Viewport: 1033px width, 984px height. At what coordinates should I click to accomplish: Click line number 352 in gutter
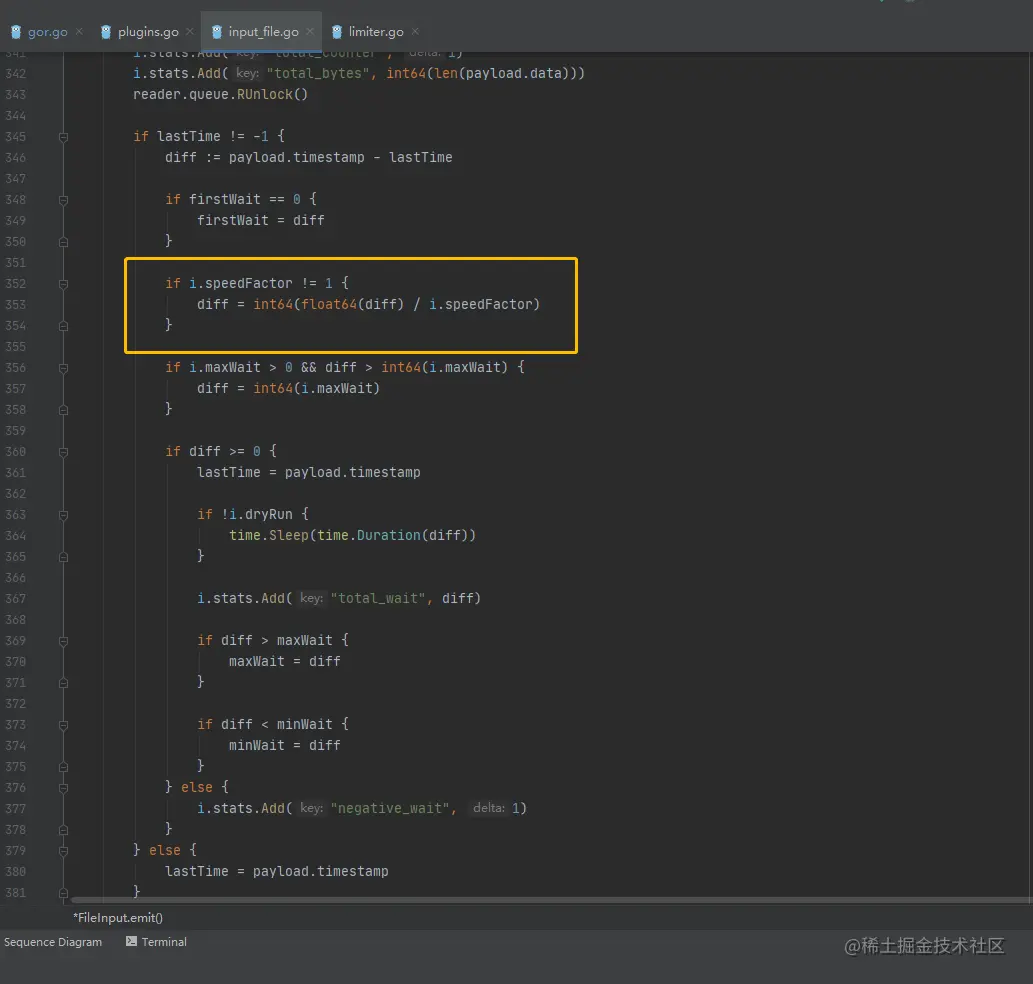point(16,284)
